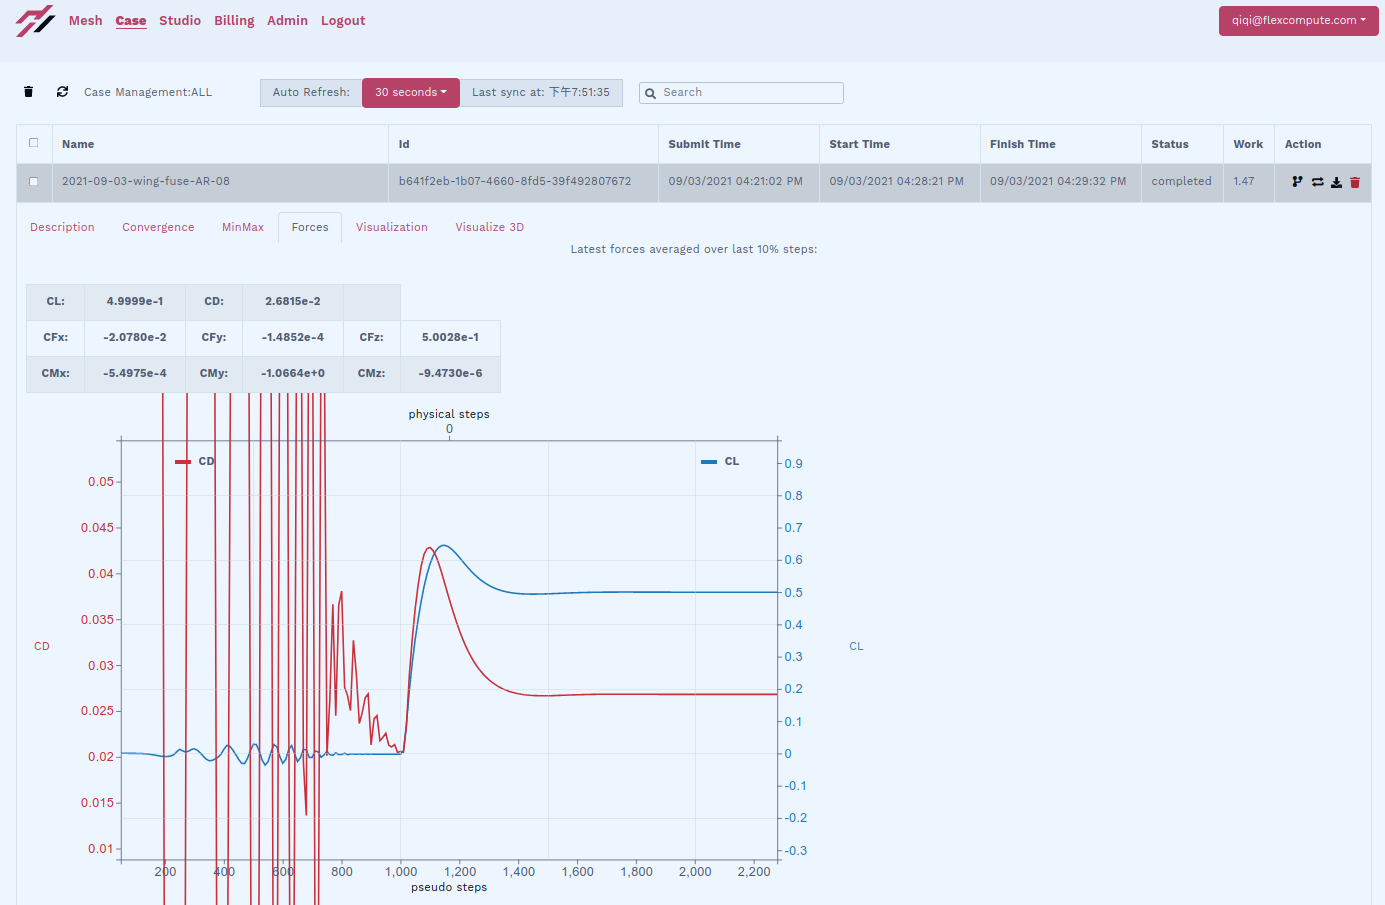Click the trash icon above the case table
Screen dimensions: 1385x905
(x=28, y=92)
